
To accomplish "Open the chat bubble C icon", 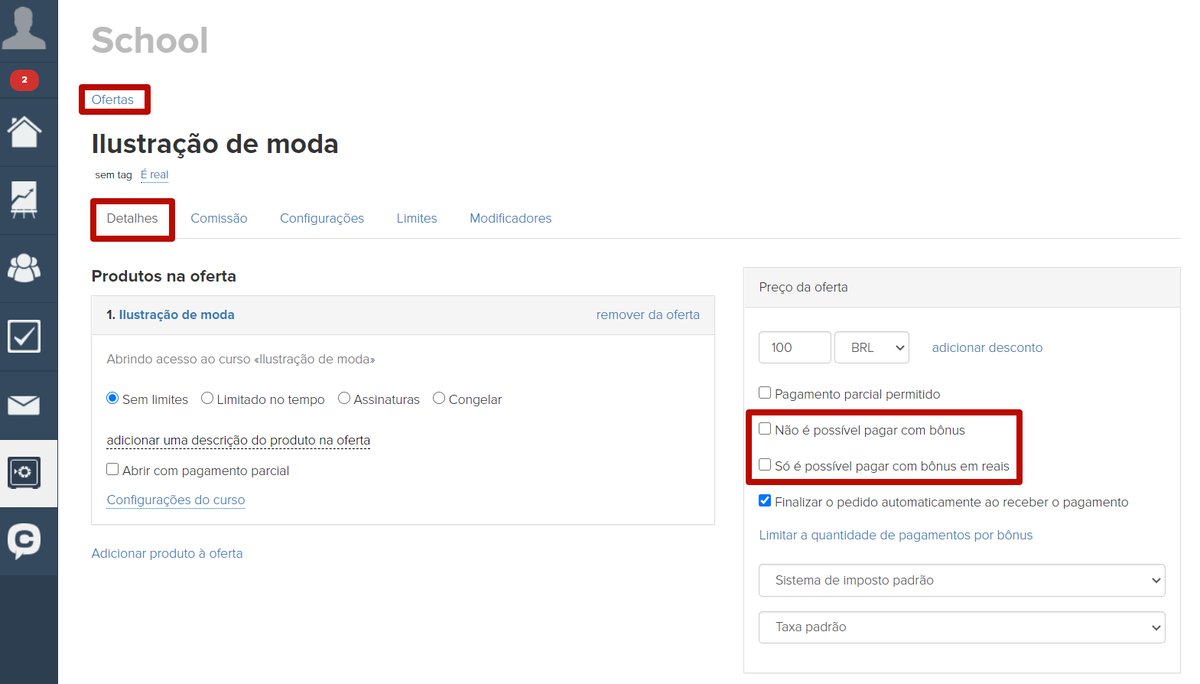I will pyautogui.click(x=24, y=541).
